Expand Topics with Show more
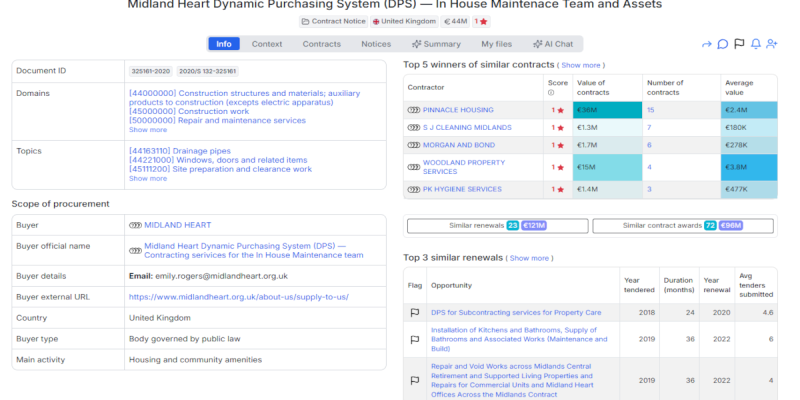The height and width of the screenshot is (400, 800). click(148, 179)
